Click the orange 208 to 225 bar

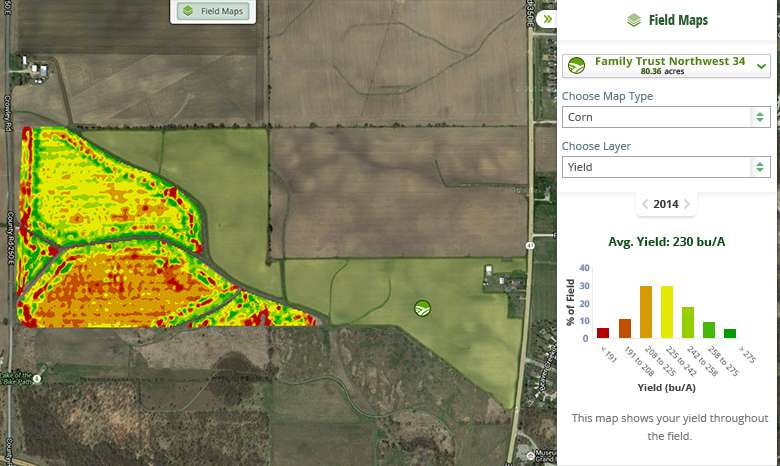pyautogui.click(x=646, y=312)
